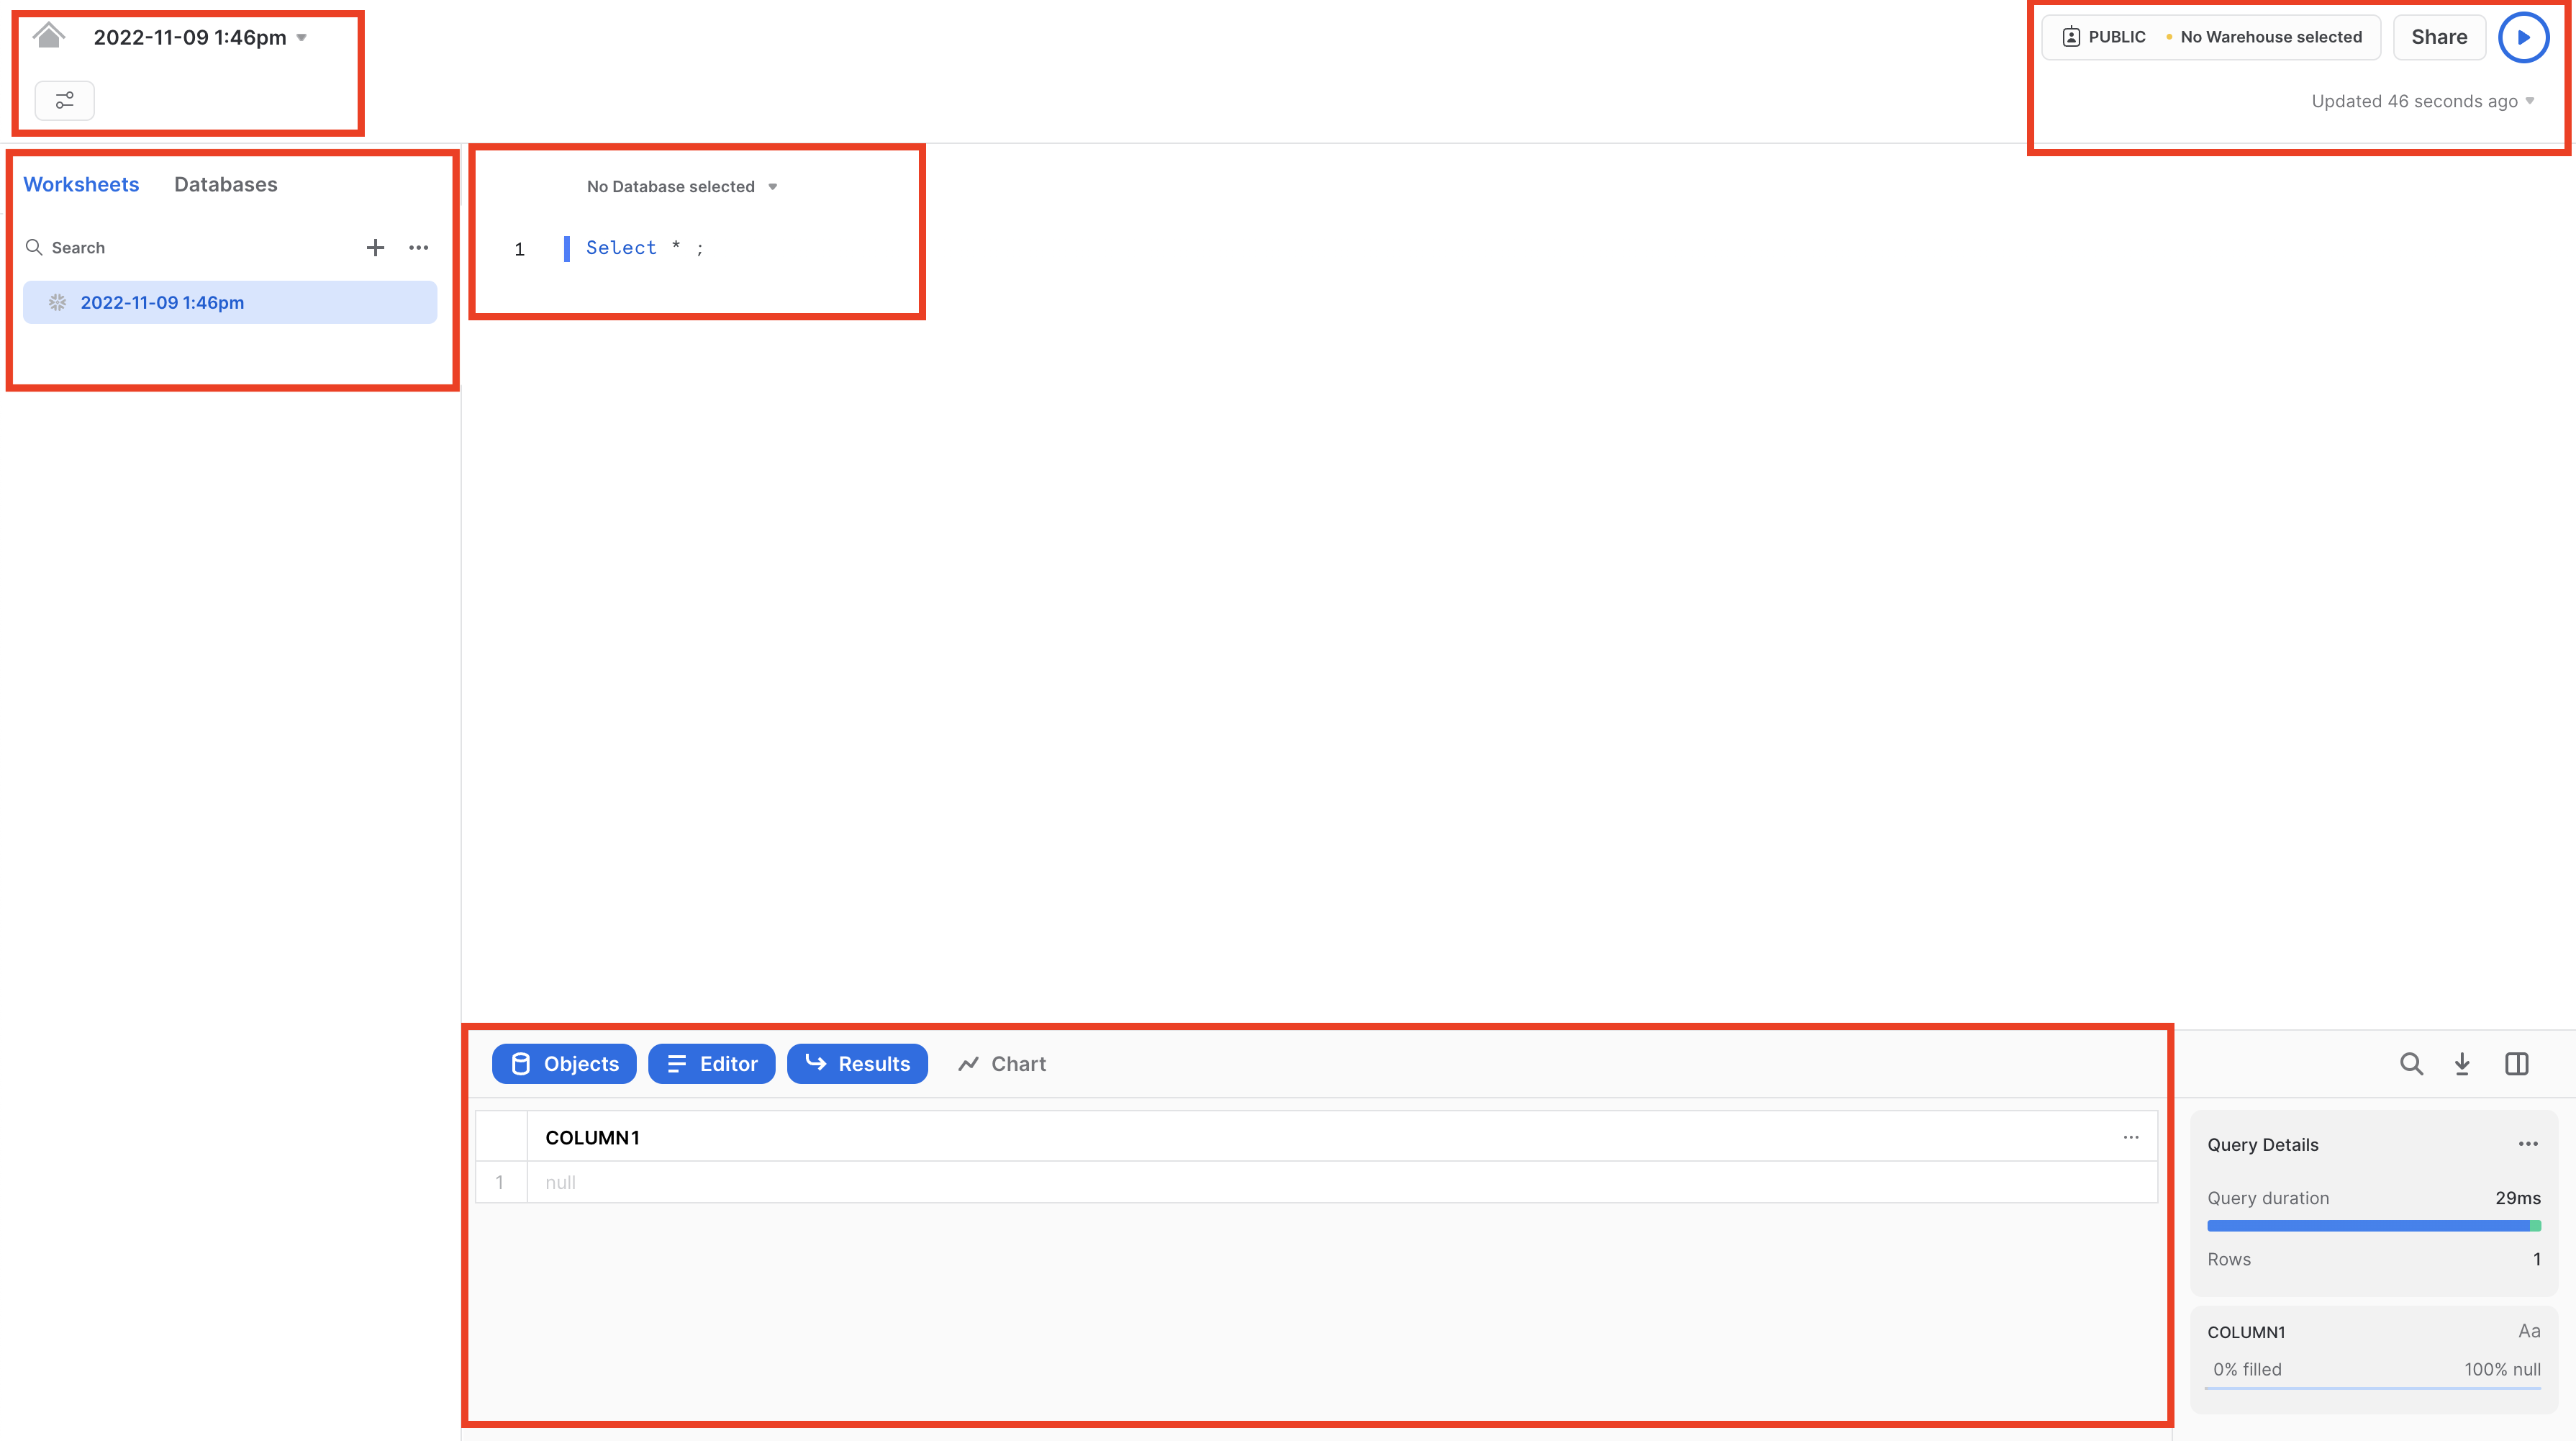This screenshot has height=1441, width=2576.
Task: Open Query Details ellipsis menu
Action: 2527,1144
